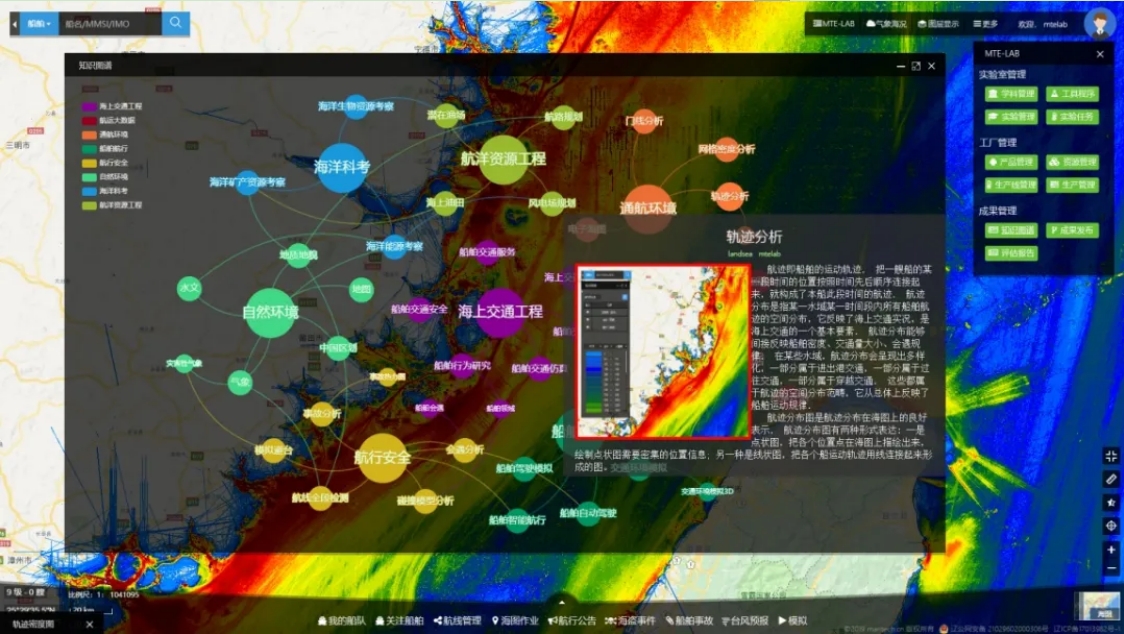Toggle the blue 海洋科考 legend item
Viewport: 1124px width, 634px height.
89,190
